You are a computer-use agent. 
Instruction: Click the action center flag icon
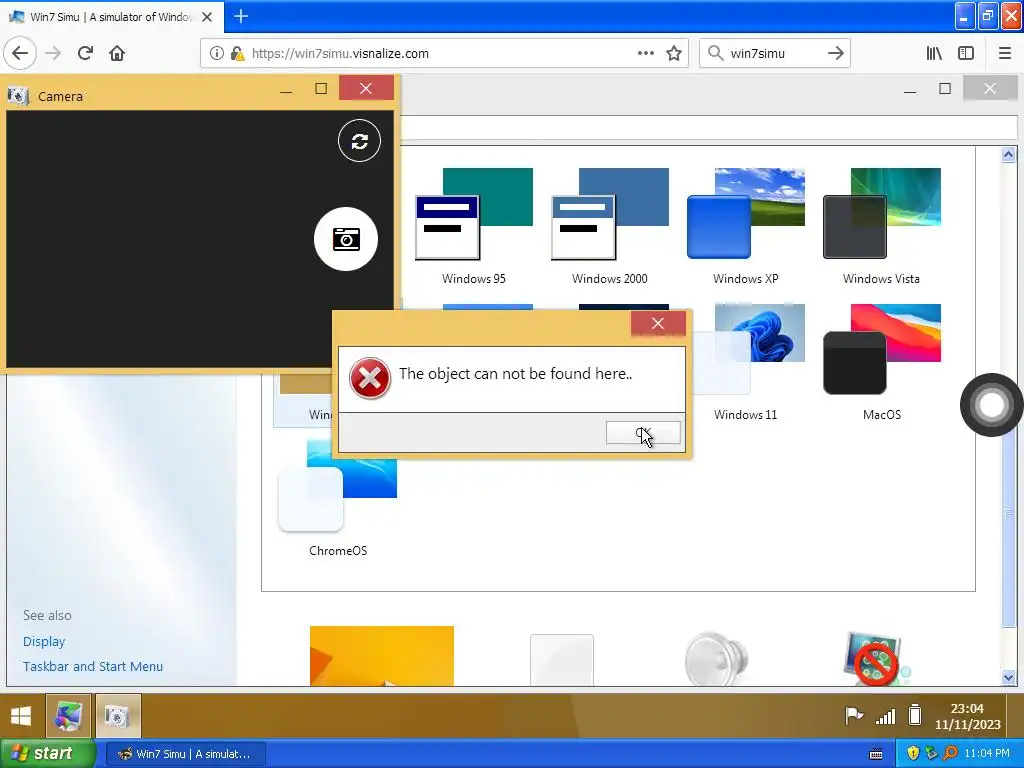(x=854, y=716)
